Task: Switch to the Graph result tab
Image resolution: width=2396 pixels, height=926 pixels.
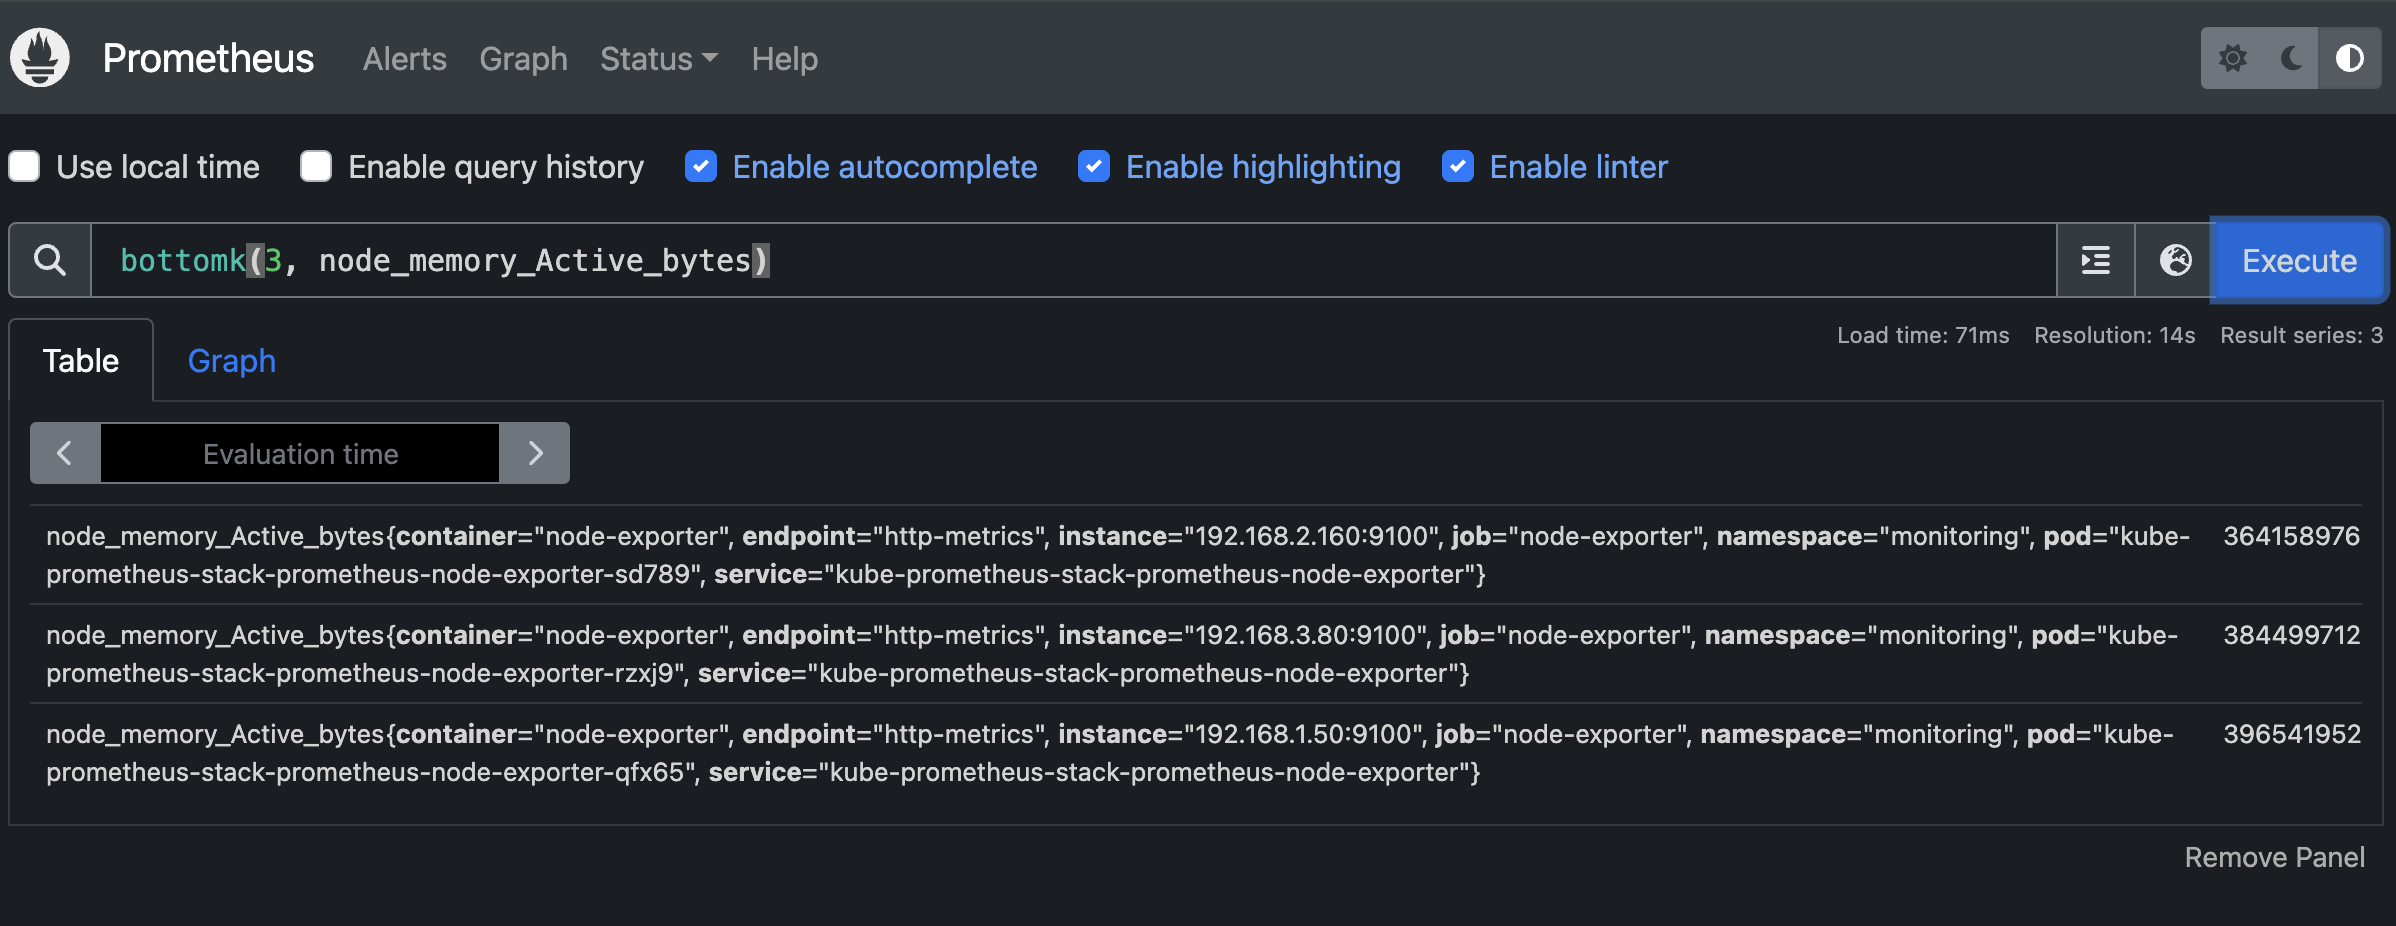Action: (231, 361)
